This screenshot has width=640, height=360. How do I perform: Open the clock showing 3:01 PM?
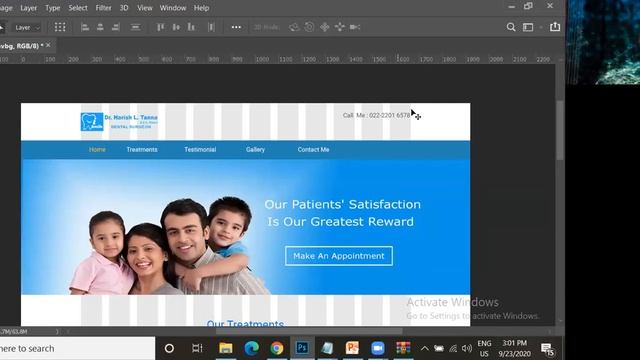(x=514, y=349)
